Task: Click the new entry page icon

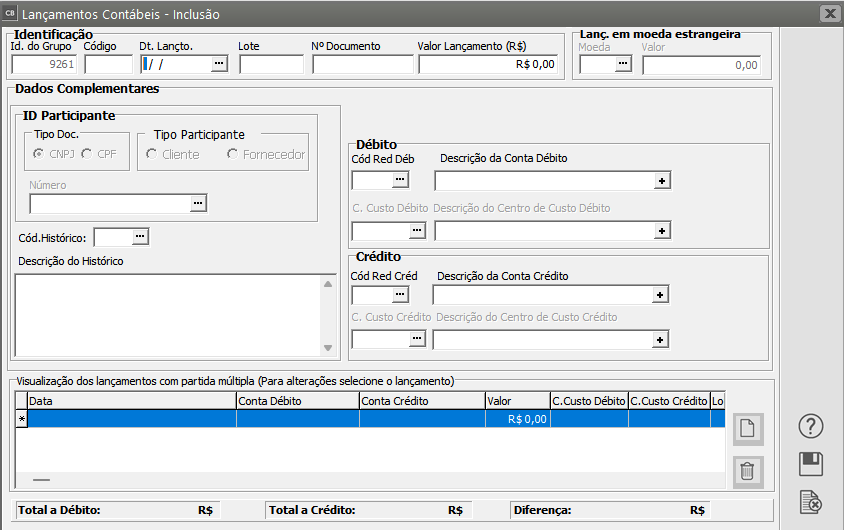Action: 748,430
